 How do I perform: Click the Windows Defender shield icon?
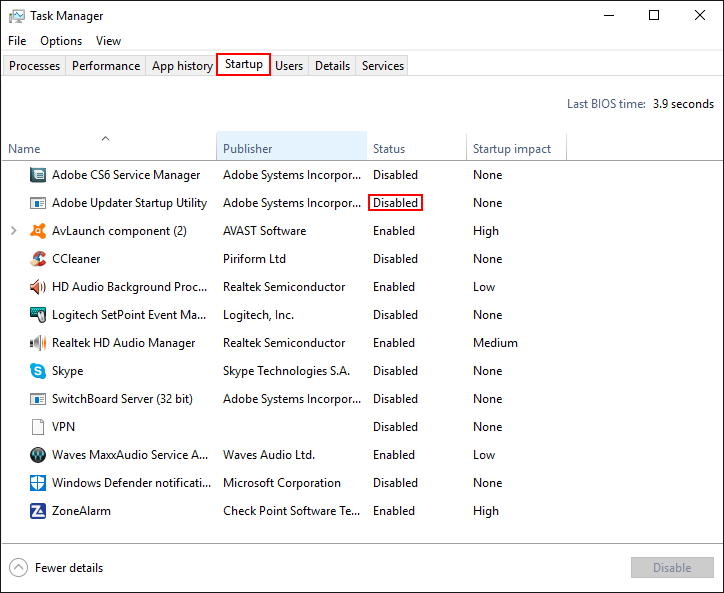38,483
